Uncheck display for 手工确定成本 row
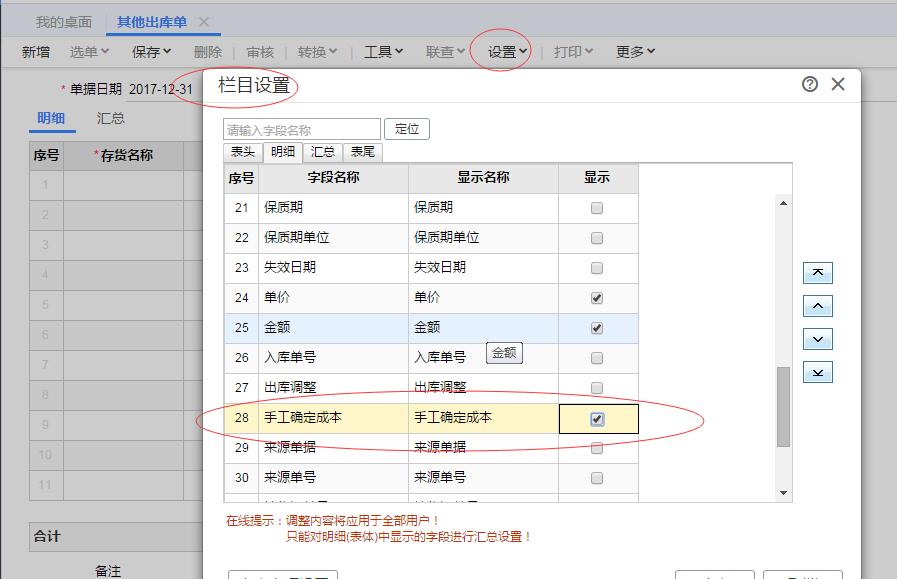 coord(597,419)
